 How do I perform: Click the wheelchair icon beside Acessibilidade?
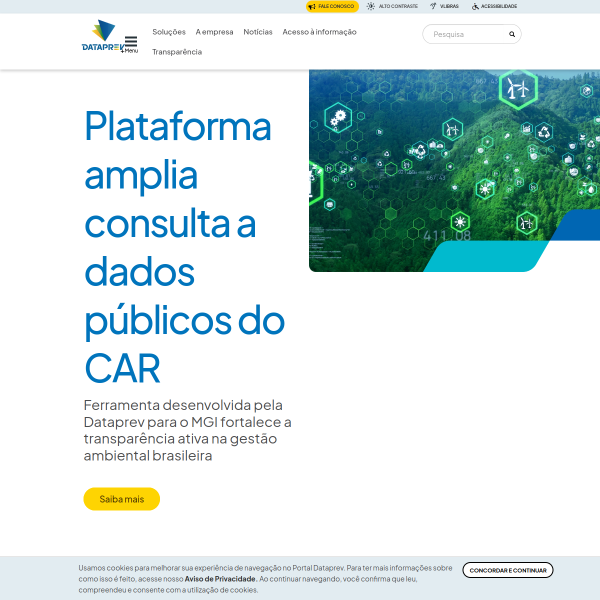pyautogui.click(x=475, y=6)
